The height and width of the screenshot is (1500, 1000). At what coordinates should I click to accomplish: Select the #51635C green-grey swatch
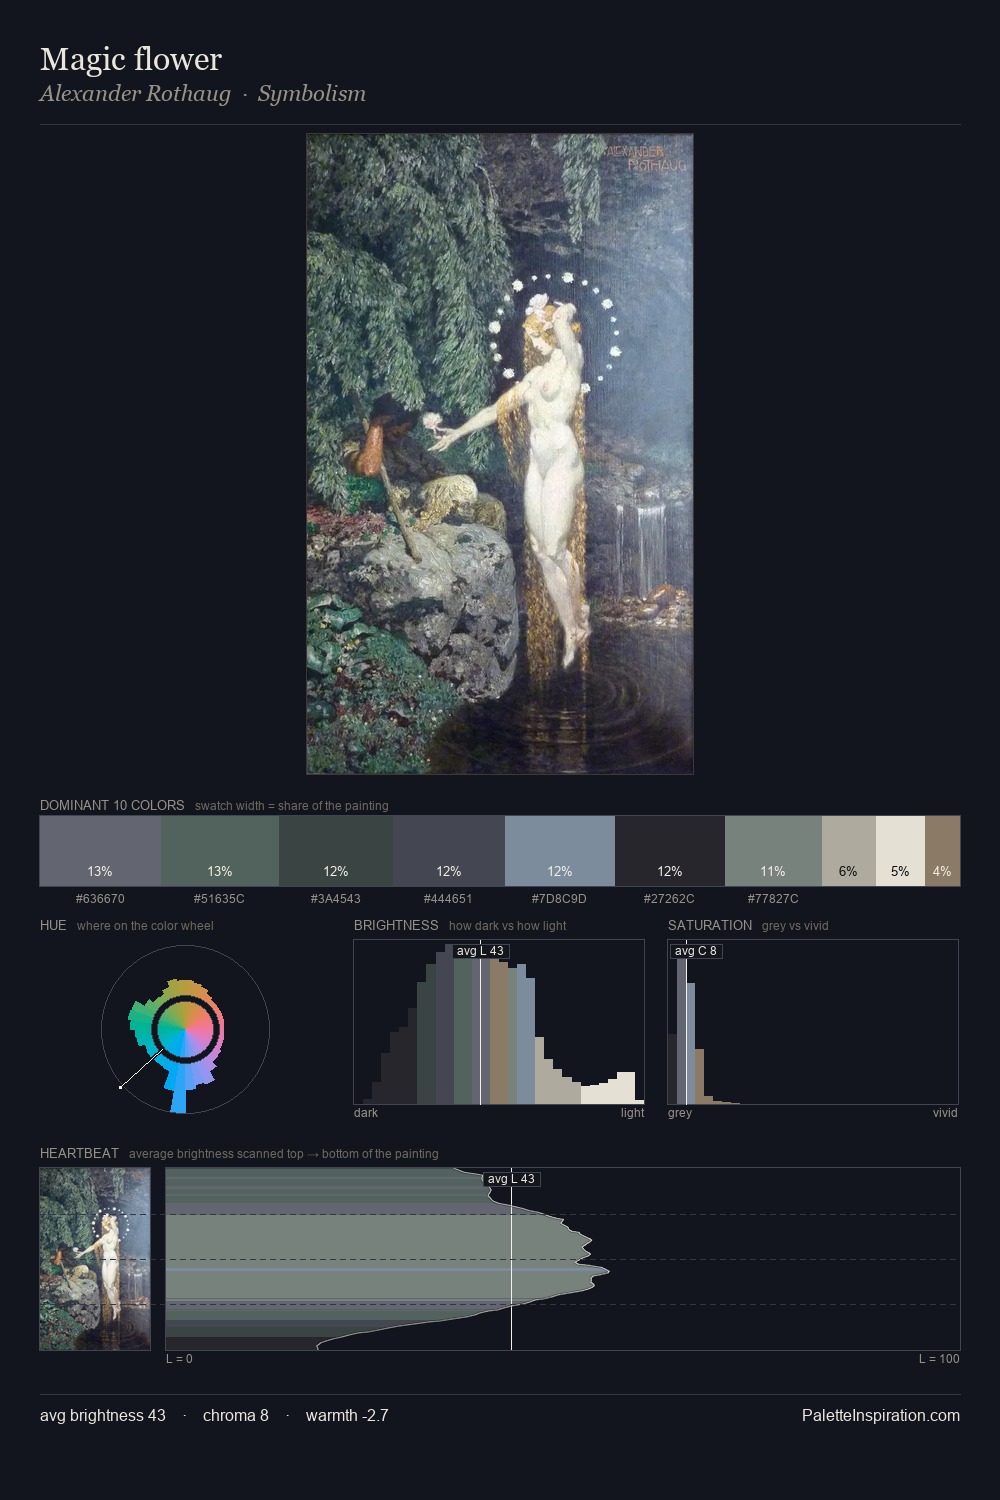click(x=220, y=851)
